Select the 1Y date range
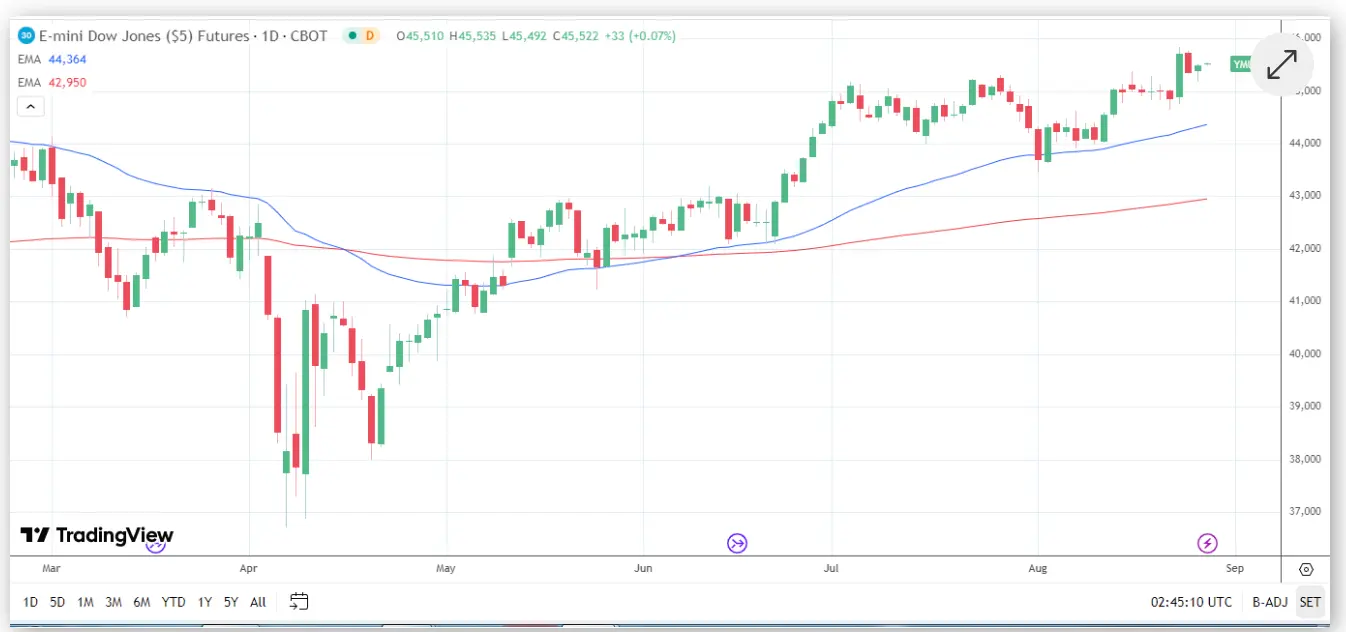The height and width of the screenshot is (632, 1346). (205, 602)
